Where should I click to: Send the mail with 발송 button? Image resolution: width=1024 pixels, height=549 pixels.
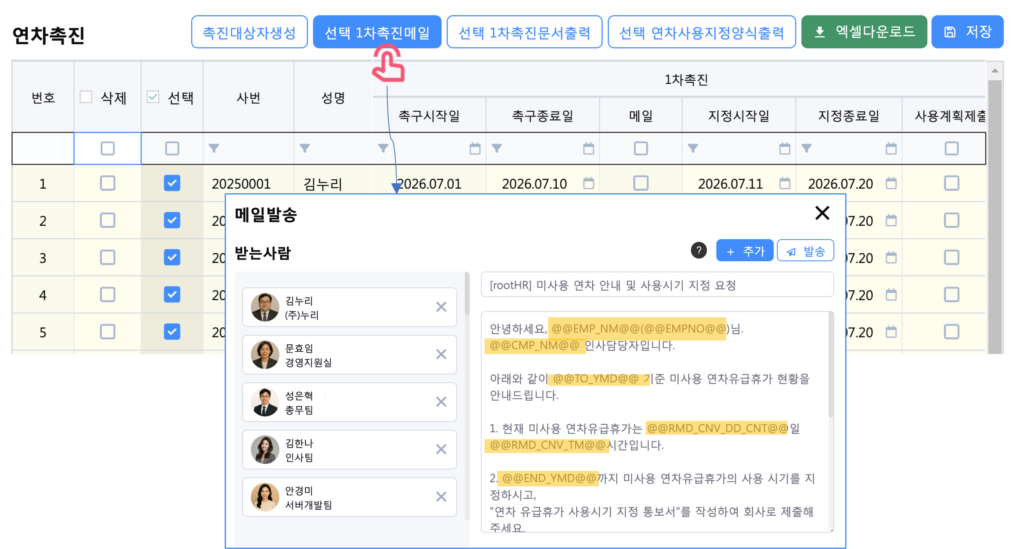(x=805, y=251)
